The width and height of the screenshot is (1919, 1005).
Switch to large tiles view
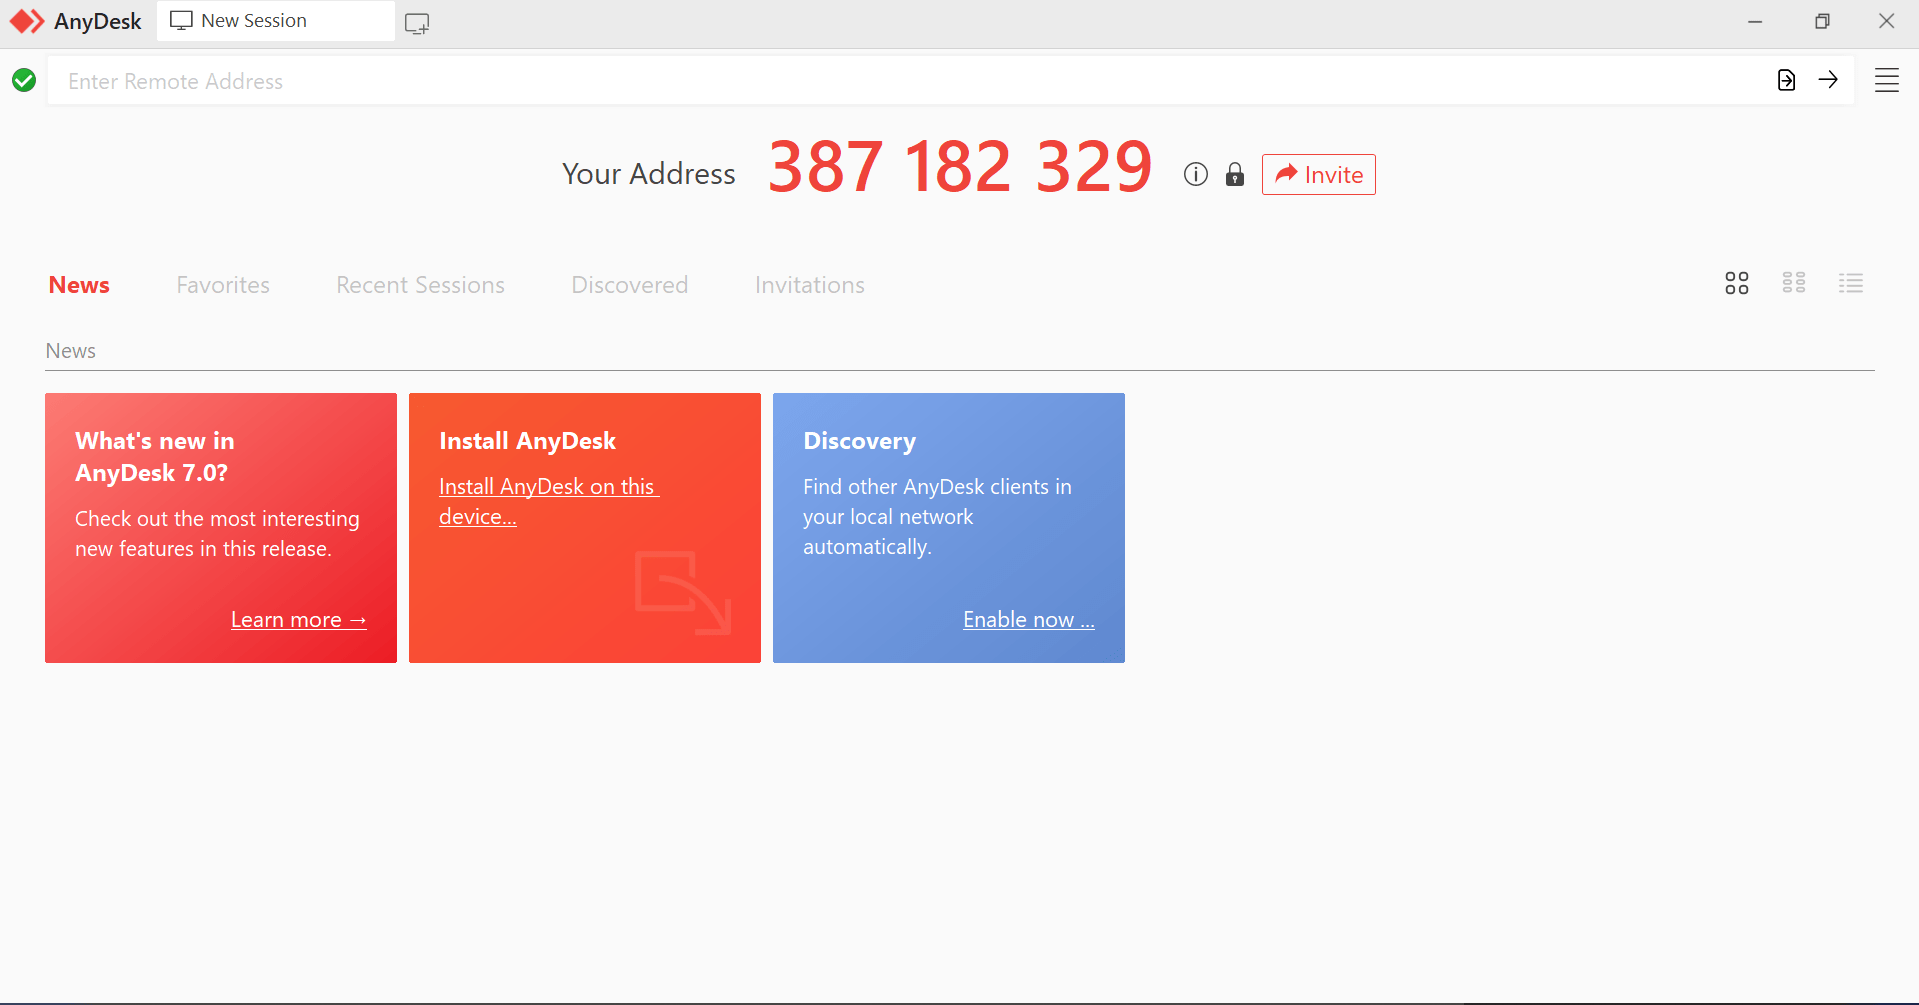point(1737,283)
